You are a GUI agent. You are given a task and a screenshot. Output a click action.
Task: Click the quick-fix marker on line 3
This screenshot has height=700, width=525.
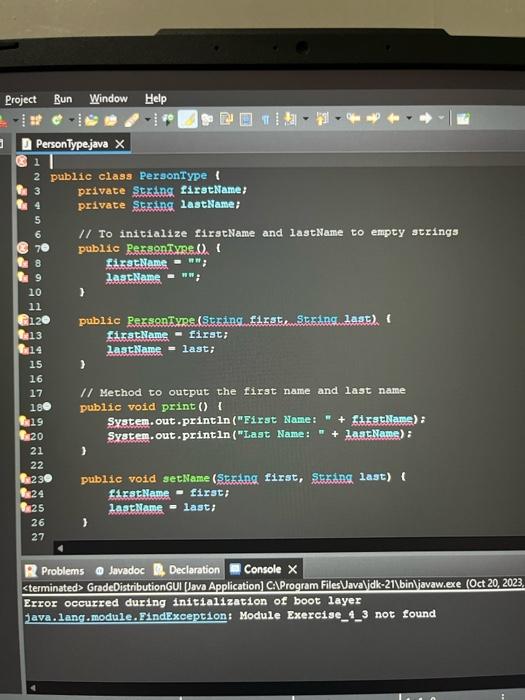coord(22,191)
